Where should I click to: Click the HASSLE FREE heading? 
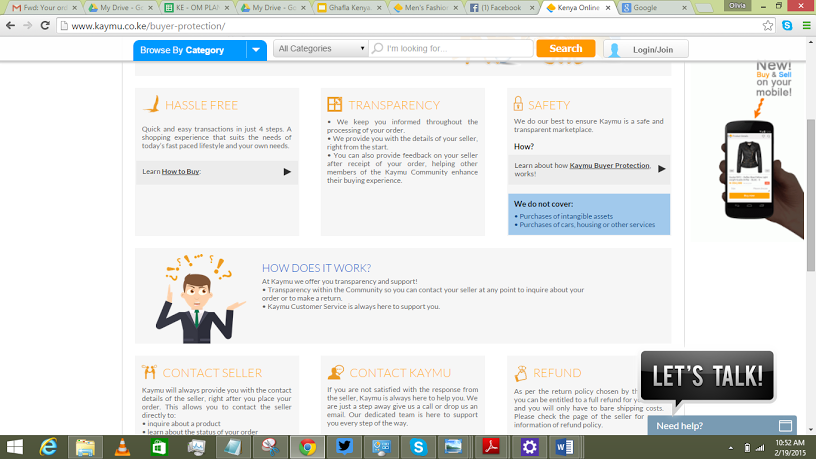201,105
